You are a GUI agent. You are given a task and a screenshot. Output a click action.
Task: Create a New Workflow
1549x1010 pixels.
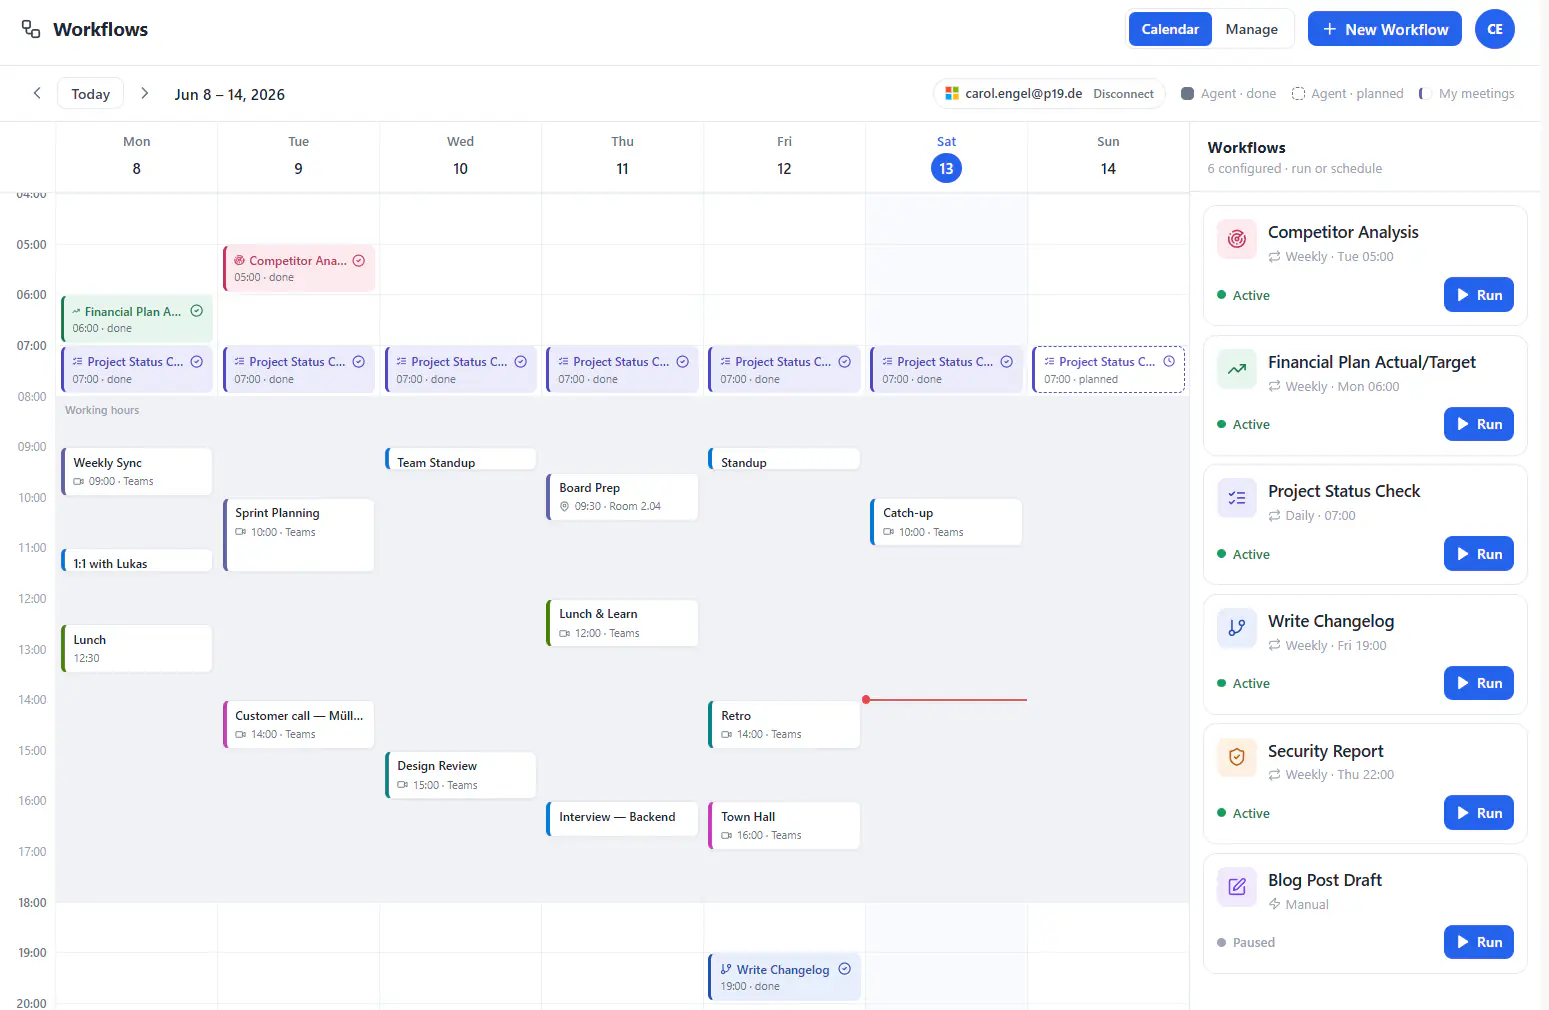(1385, 29)
